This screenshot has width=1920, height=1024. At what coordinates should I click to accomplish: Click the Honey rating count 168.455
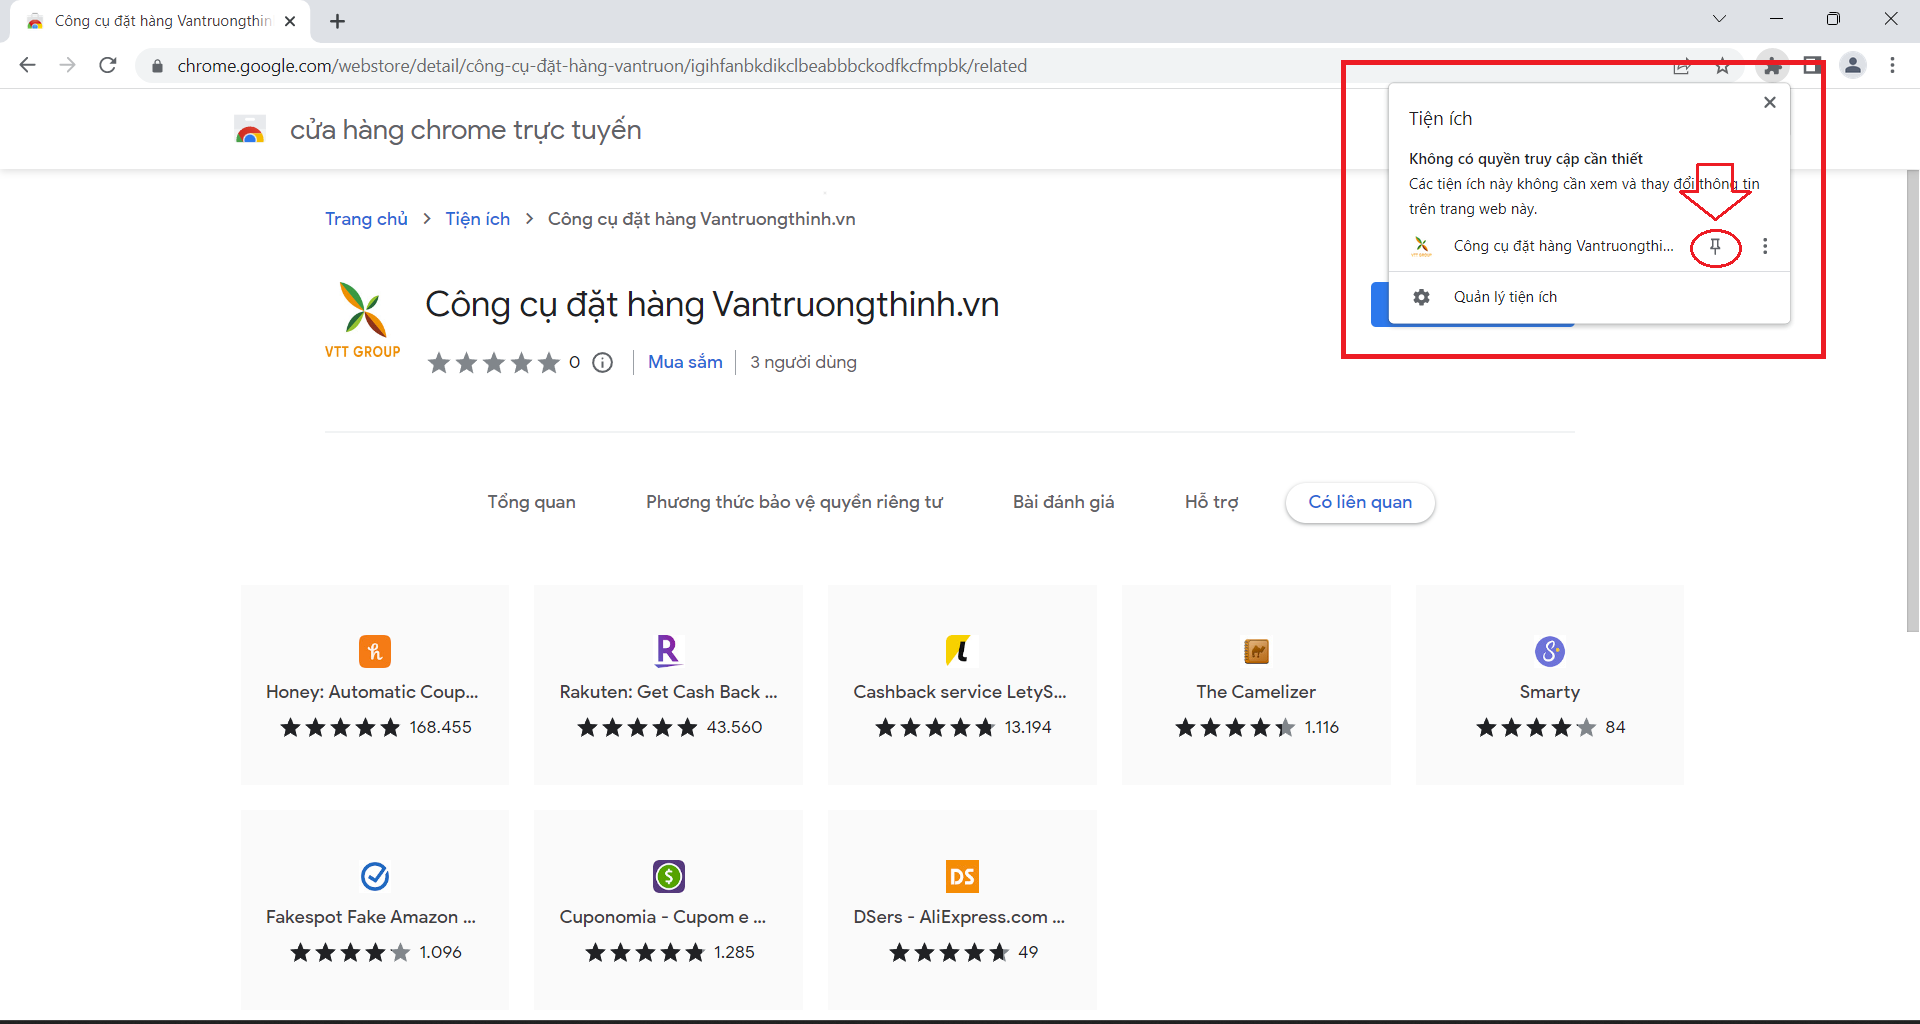[x=440, y=727]
